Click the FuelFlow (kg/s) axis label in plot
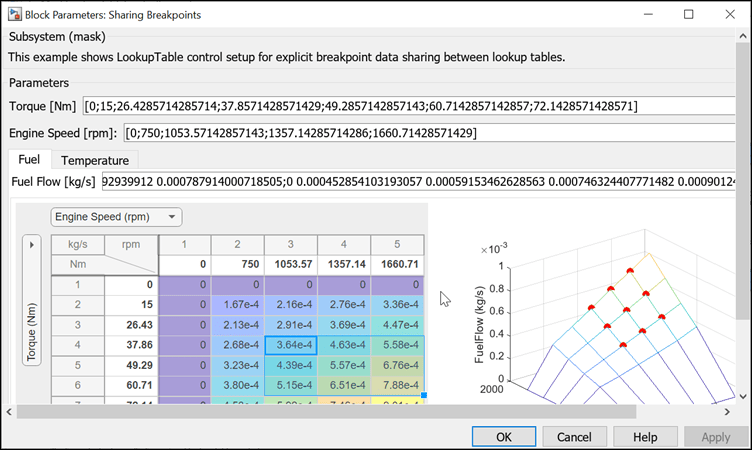 click(479, 324)
